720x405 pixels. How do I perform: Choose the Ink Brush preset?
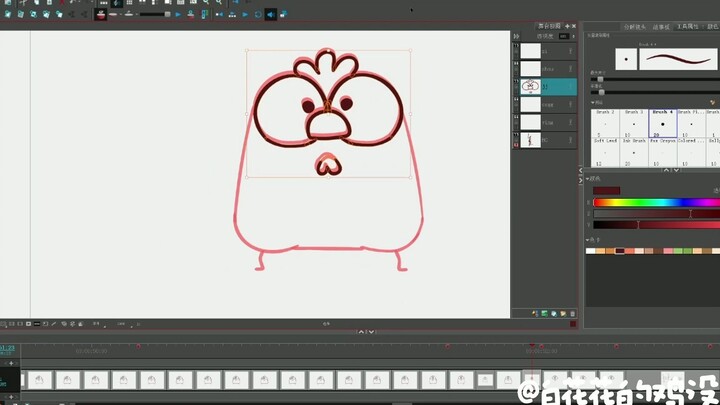[634, 152]
